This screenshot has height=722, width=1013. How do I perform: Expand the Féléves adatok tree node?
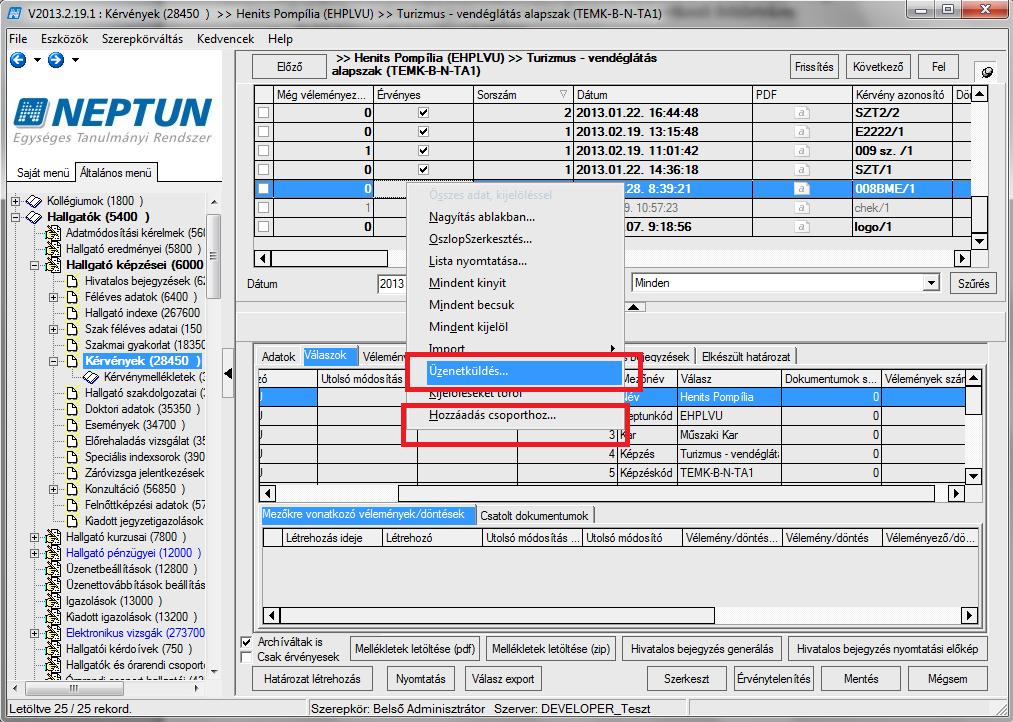tap(54, 297)
